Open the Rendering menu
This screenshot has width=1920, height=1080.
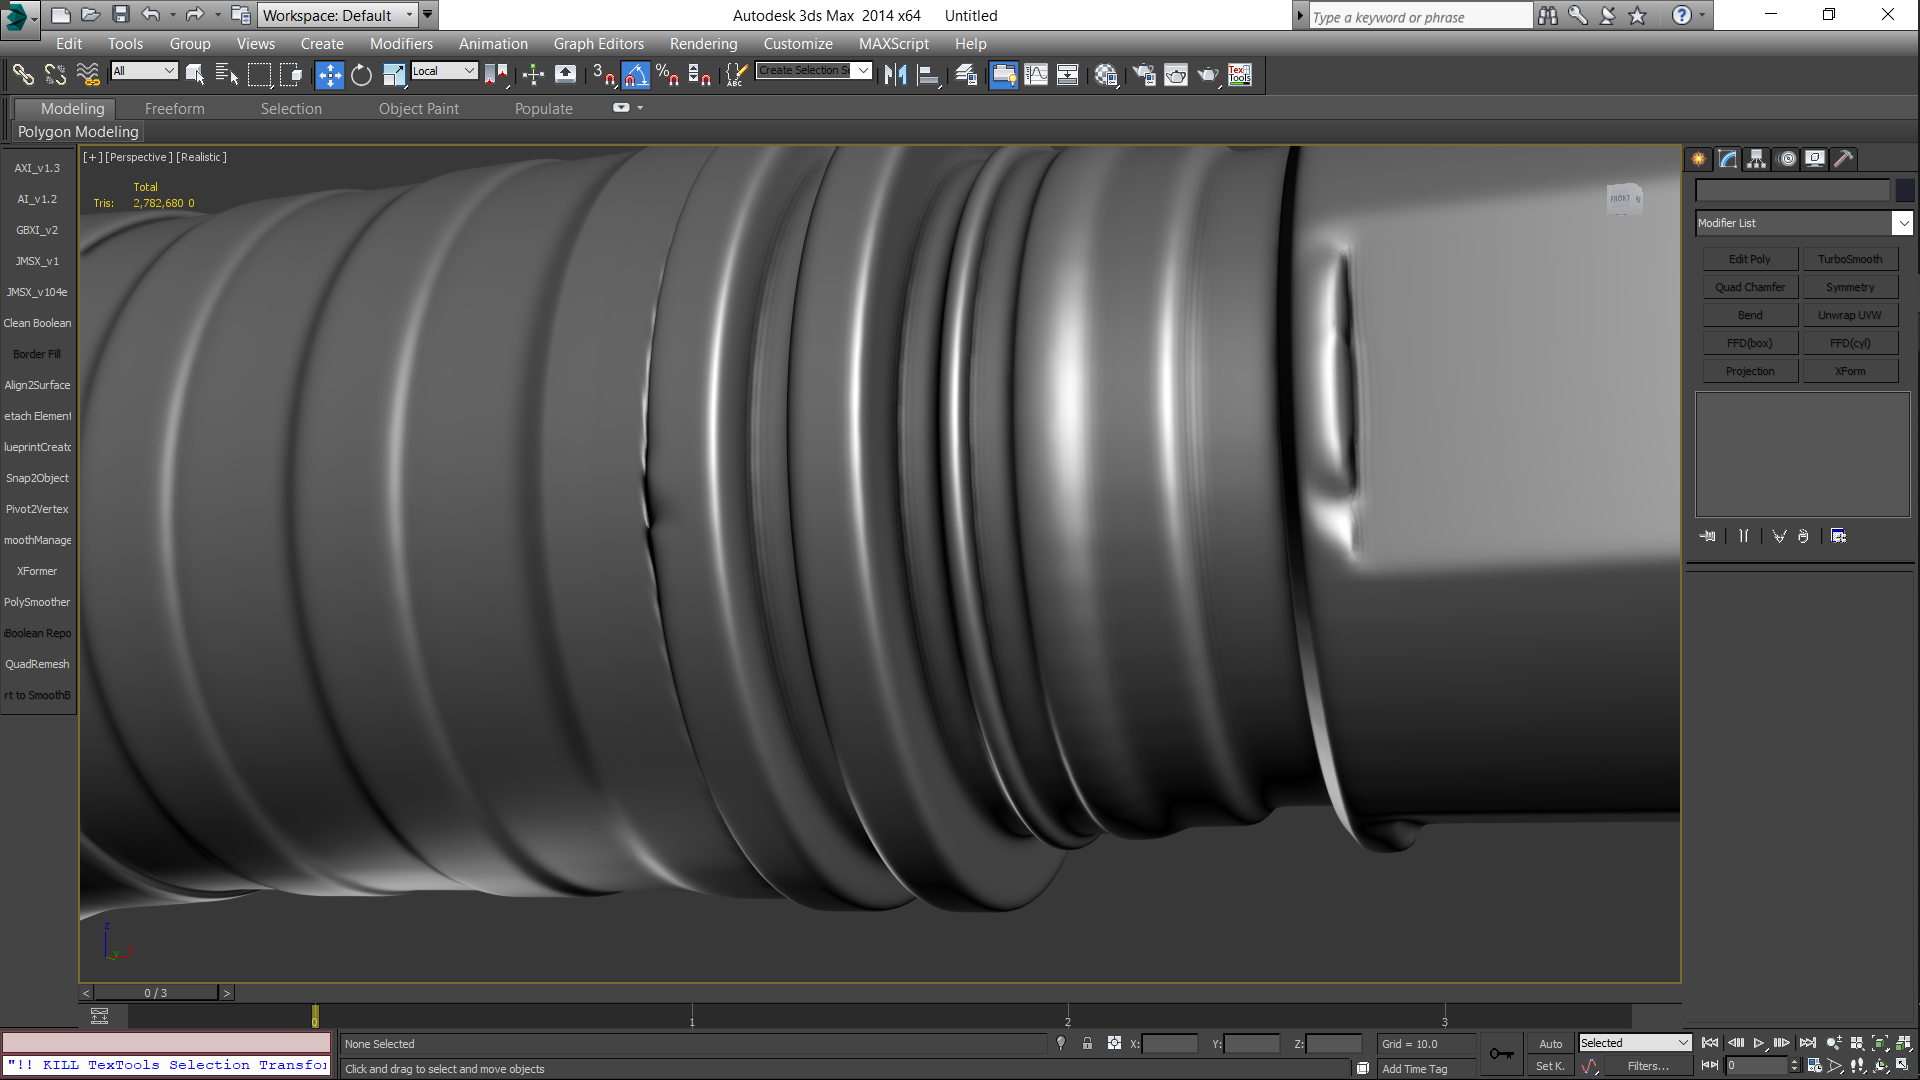coord(703,44)
